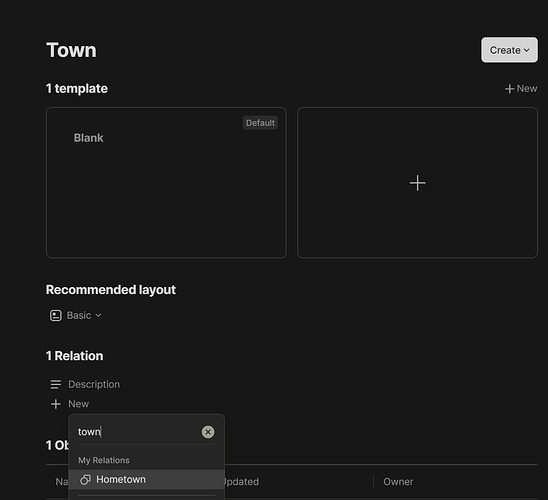Focus the relation search field containing town

click(x=138, y=432)
